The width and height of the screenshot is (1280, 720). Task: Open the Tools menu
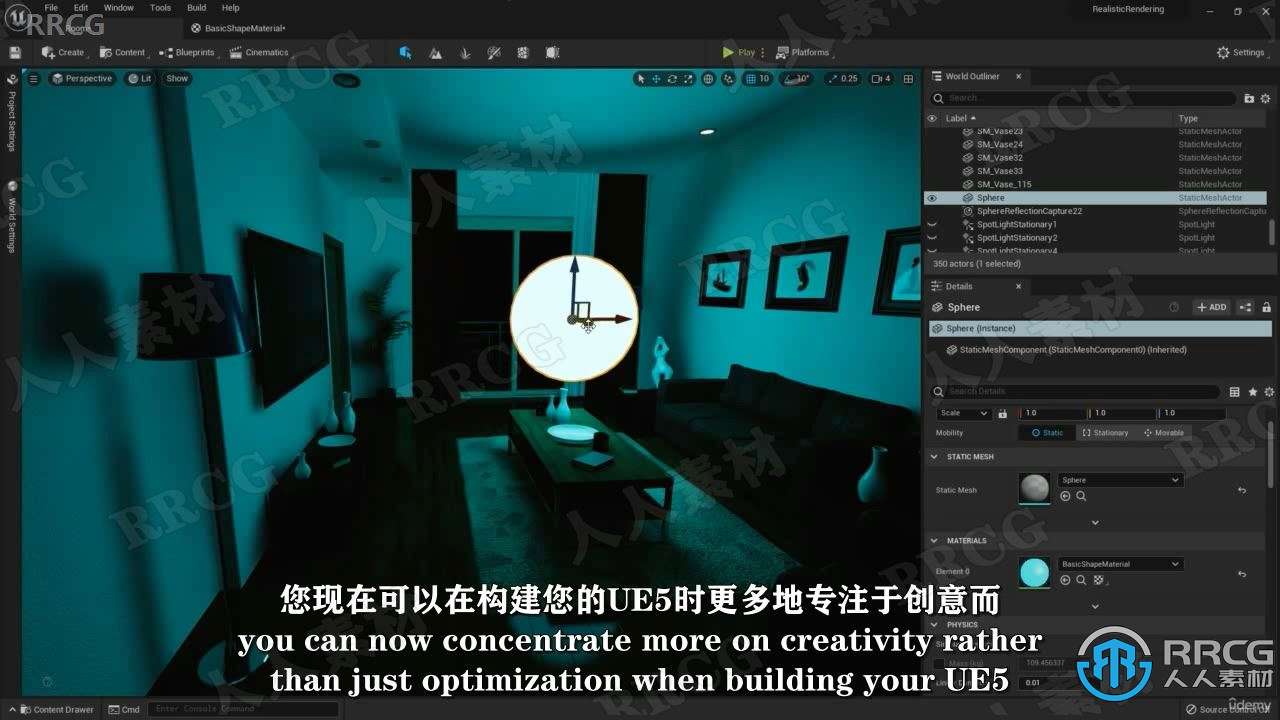[x=160, y=8]
